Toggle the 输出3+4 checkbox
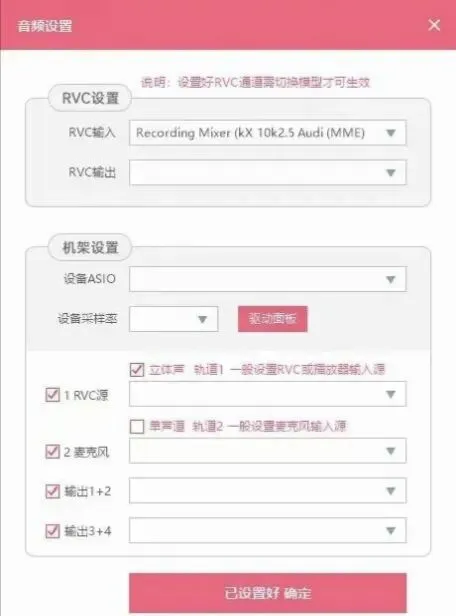Image resolution: width=456 pixels, height=616 pixels. [x=53, y=531]
